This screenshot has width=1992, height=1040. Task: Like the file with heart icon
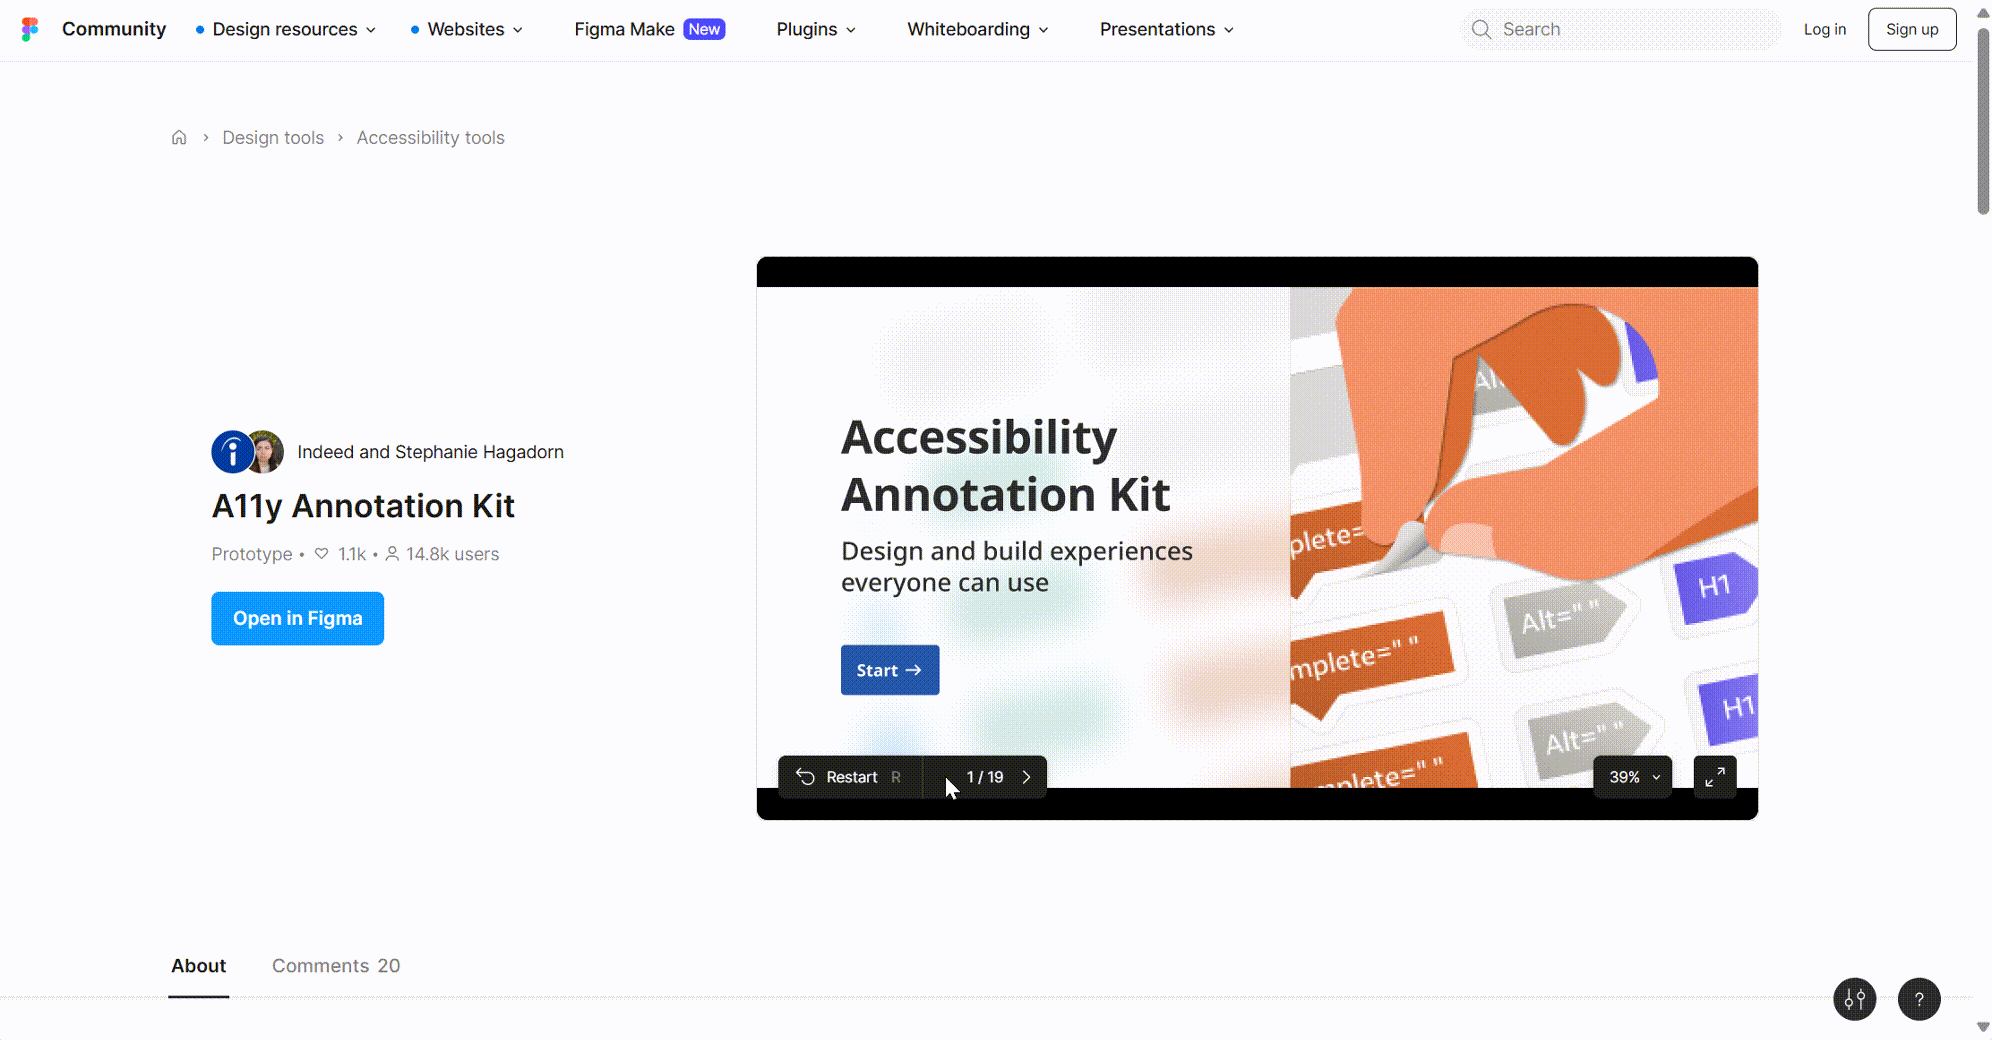coord(321,553)
